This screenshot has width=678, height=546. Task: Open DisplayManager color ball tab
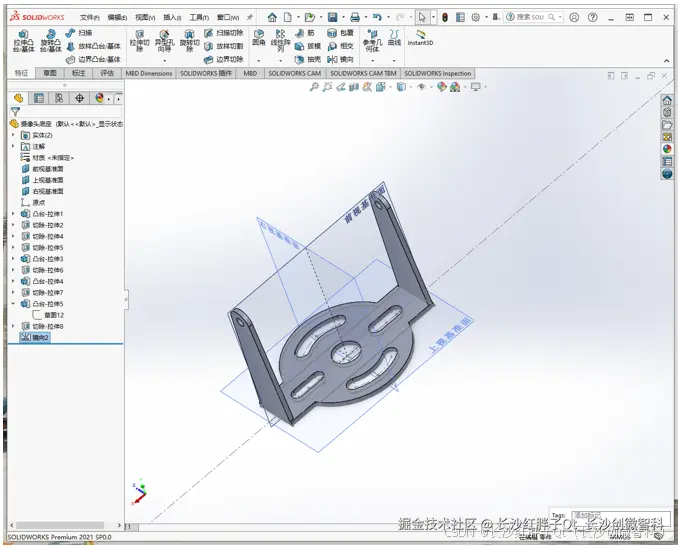[x=99, y=98]
